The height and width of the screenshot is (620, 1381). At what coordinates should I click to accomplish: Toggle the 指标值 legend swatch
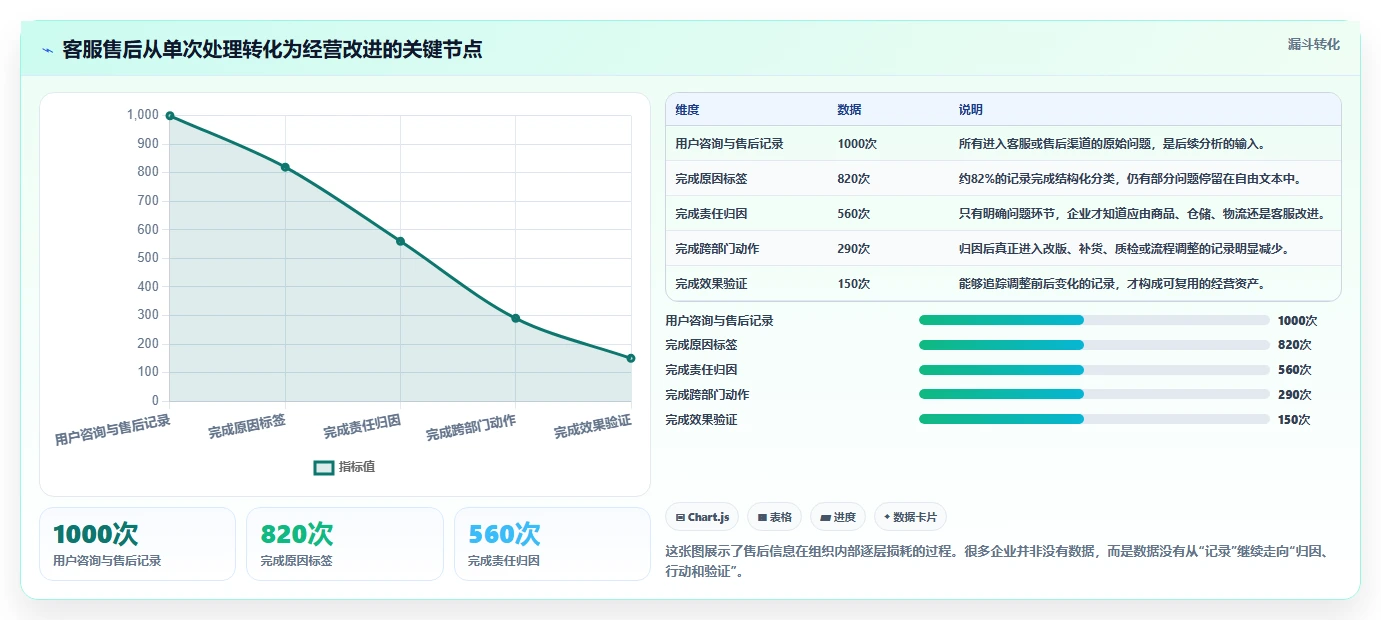(x=324, y=467)
